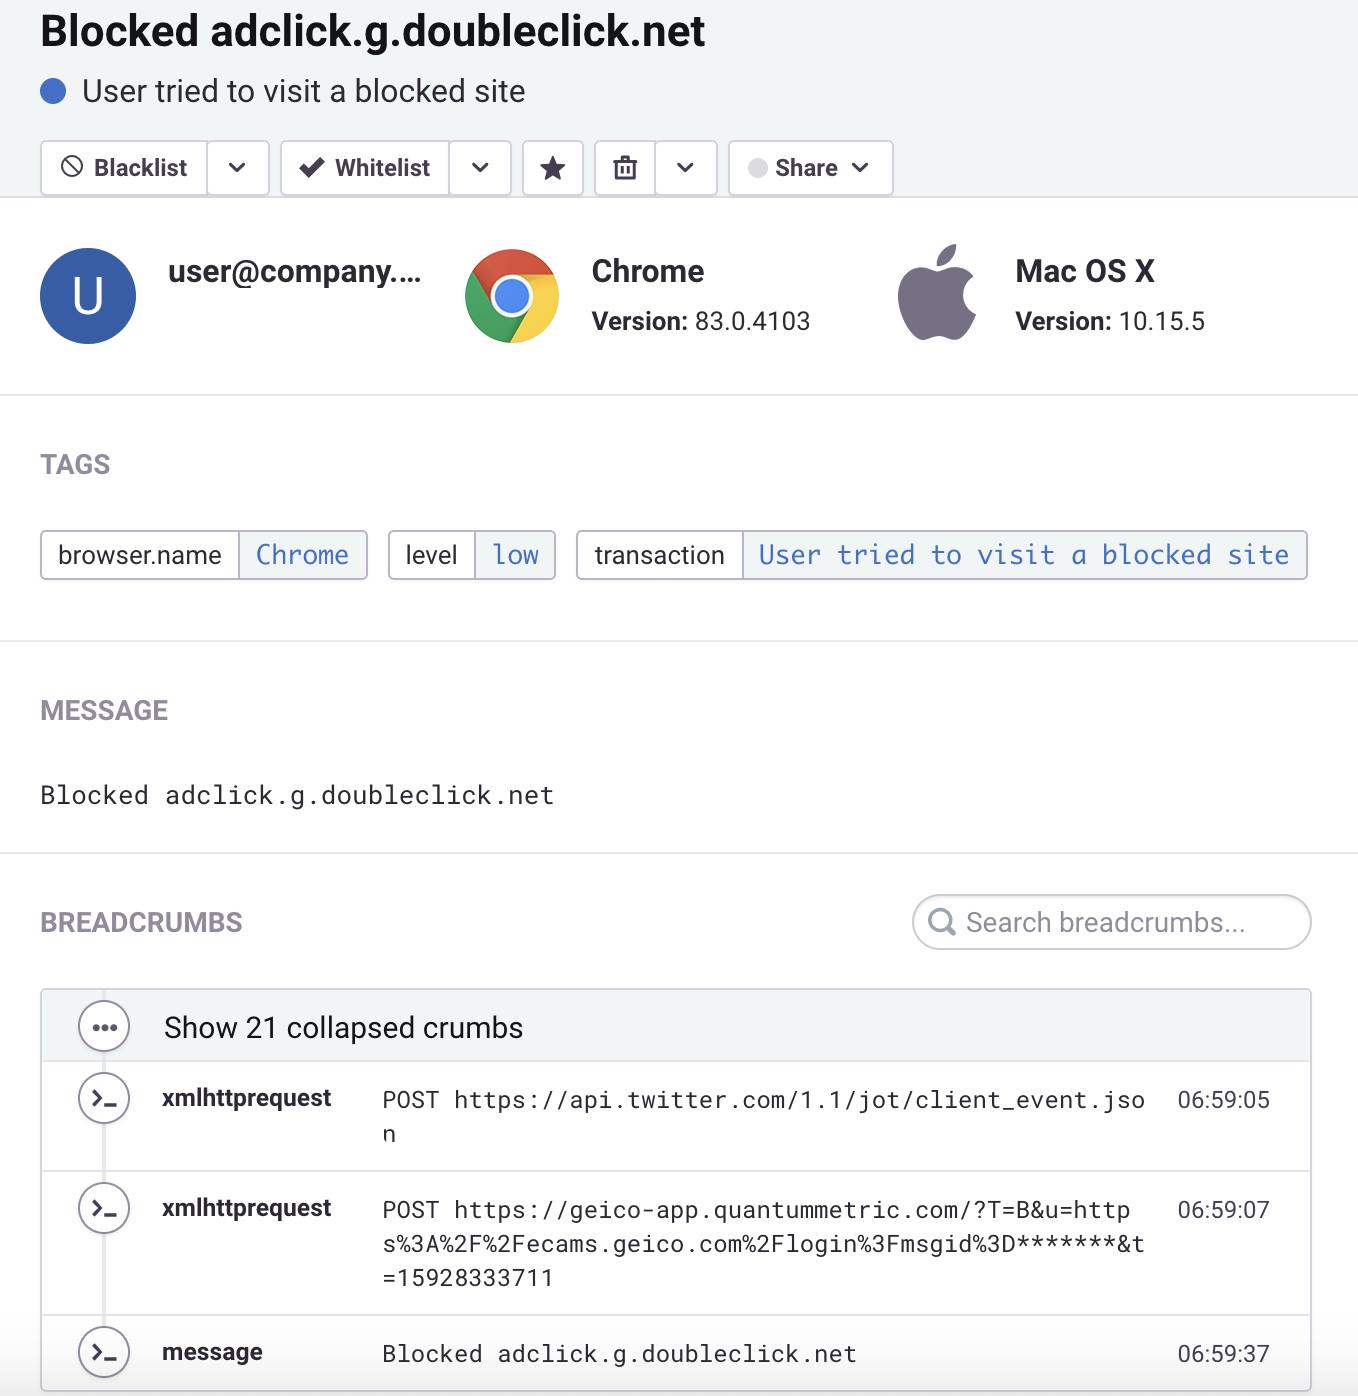Click the Chrome tag value
Viewport: 1358px width, 1396px height.
[303, 555]
